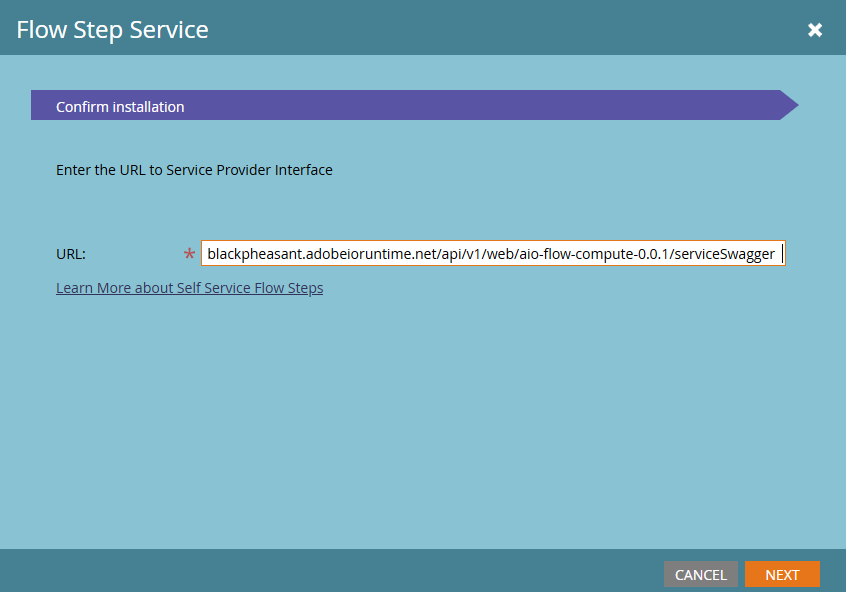
Task: Close the Flow Step Service dialog
Action: click(x=815, y=30)
